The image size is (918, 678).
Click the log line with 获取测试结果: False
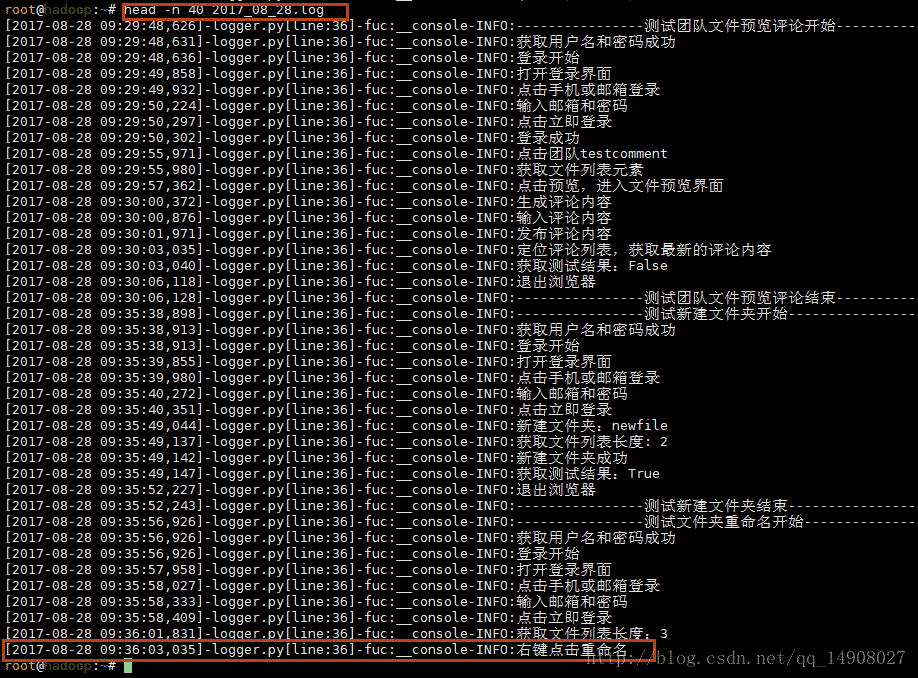click(337, 266)
